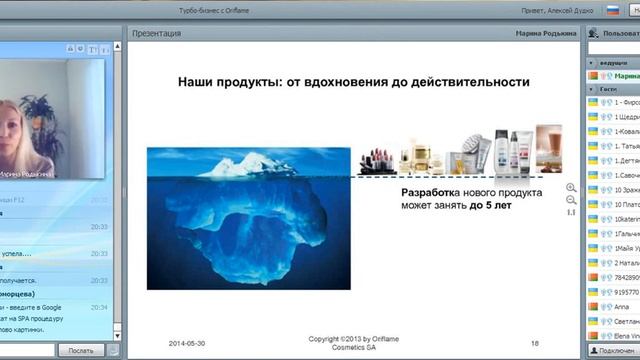Image resolution: width=640 pixels, height=360 pixels.
Task: Open emoticon picker next to Послать button
Action: click(x=113, y=350)
